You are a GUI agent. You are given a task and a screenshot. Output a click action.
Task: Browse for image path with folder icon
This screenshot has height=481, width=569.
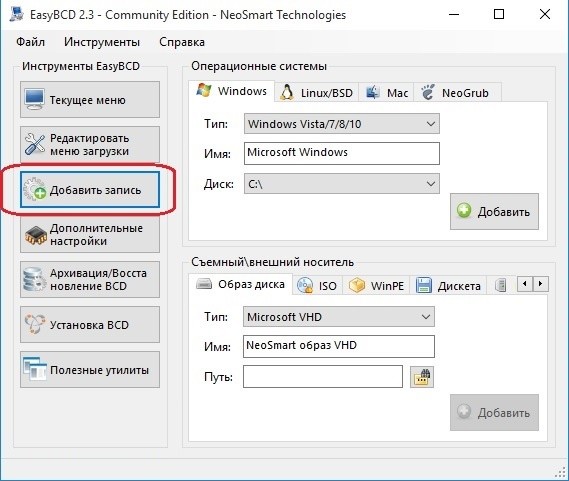pyautogui.click(x=422, y=377)
